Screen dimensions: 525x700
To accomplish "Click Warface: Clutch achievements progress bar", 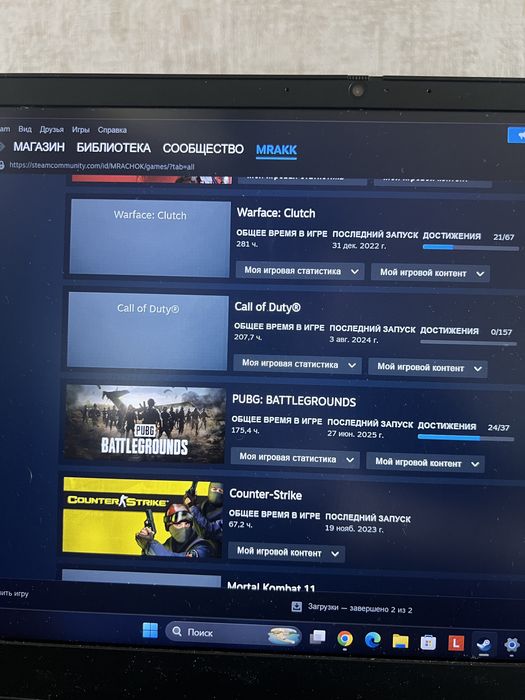I will pos(471,247).
